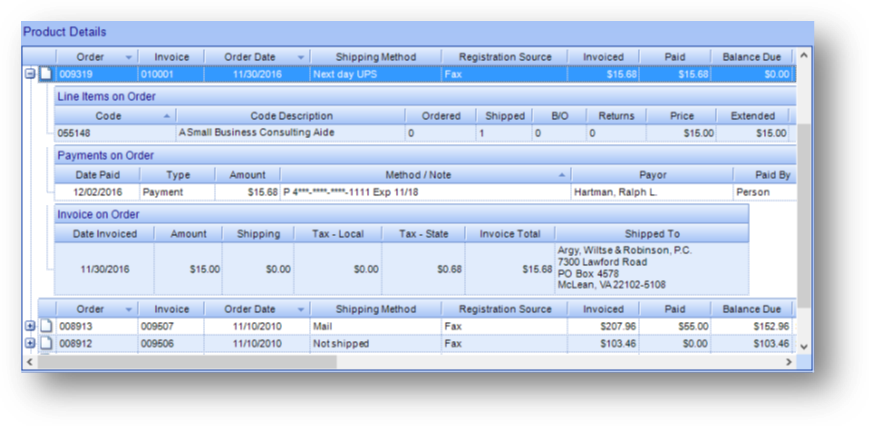
Task: Open Order Date filter dropdown in top header
Action: coord(301,58)
